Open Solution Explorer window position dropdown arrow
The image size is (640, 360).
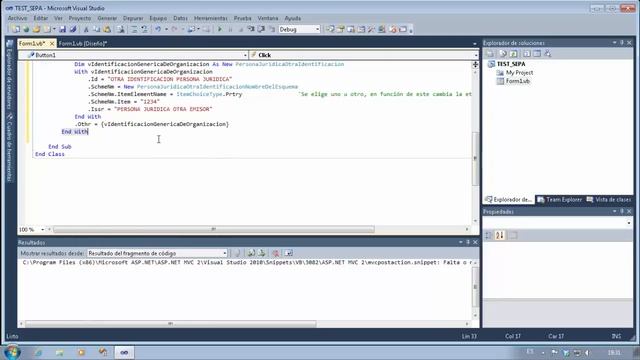[x=615, y=42]
